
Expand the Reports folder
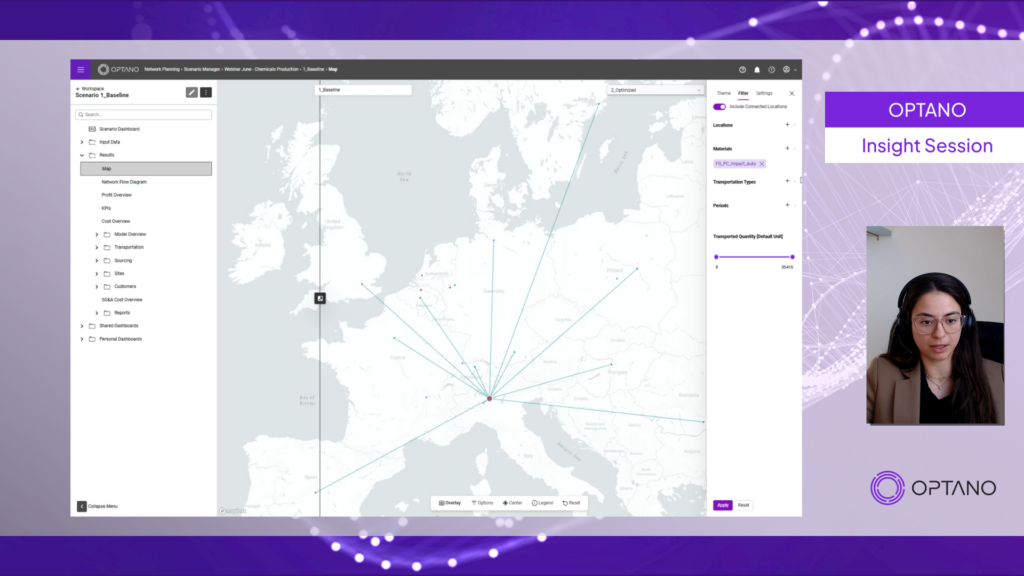pos(97,313)
